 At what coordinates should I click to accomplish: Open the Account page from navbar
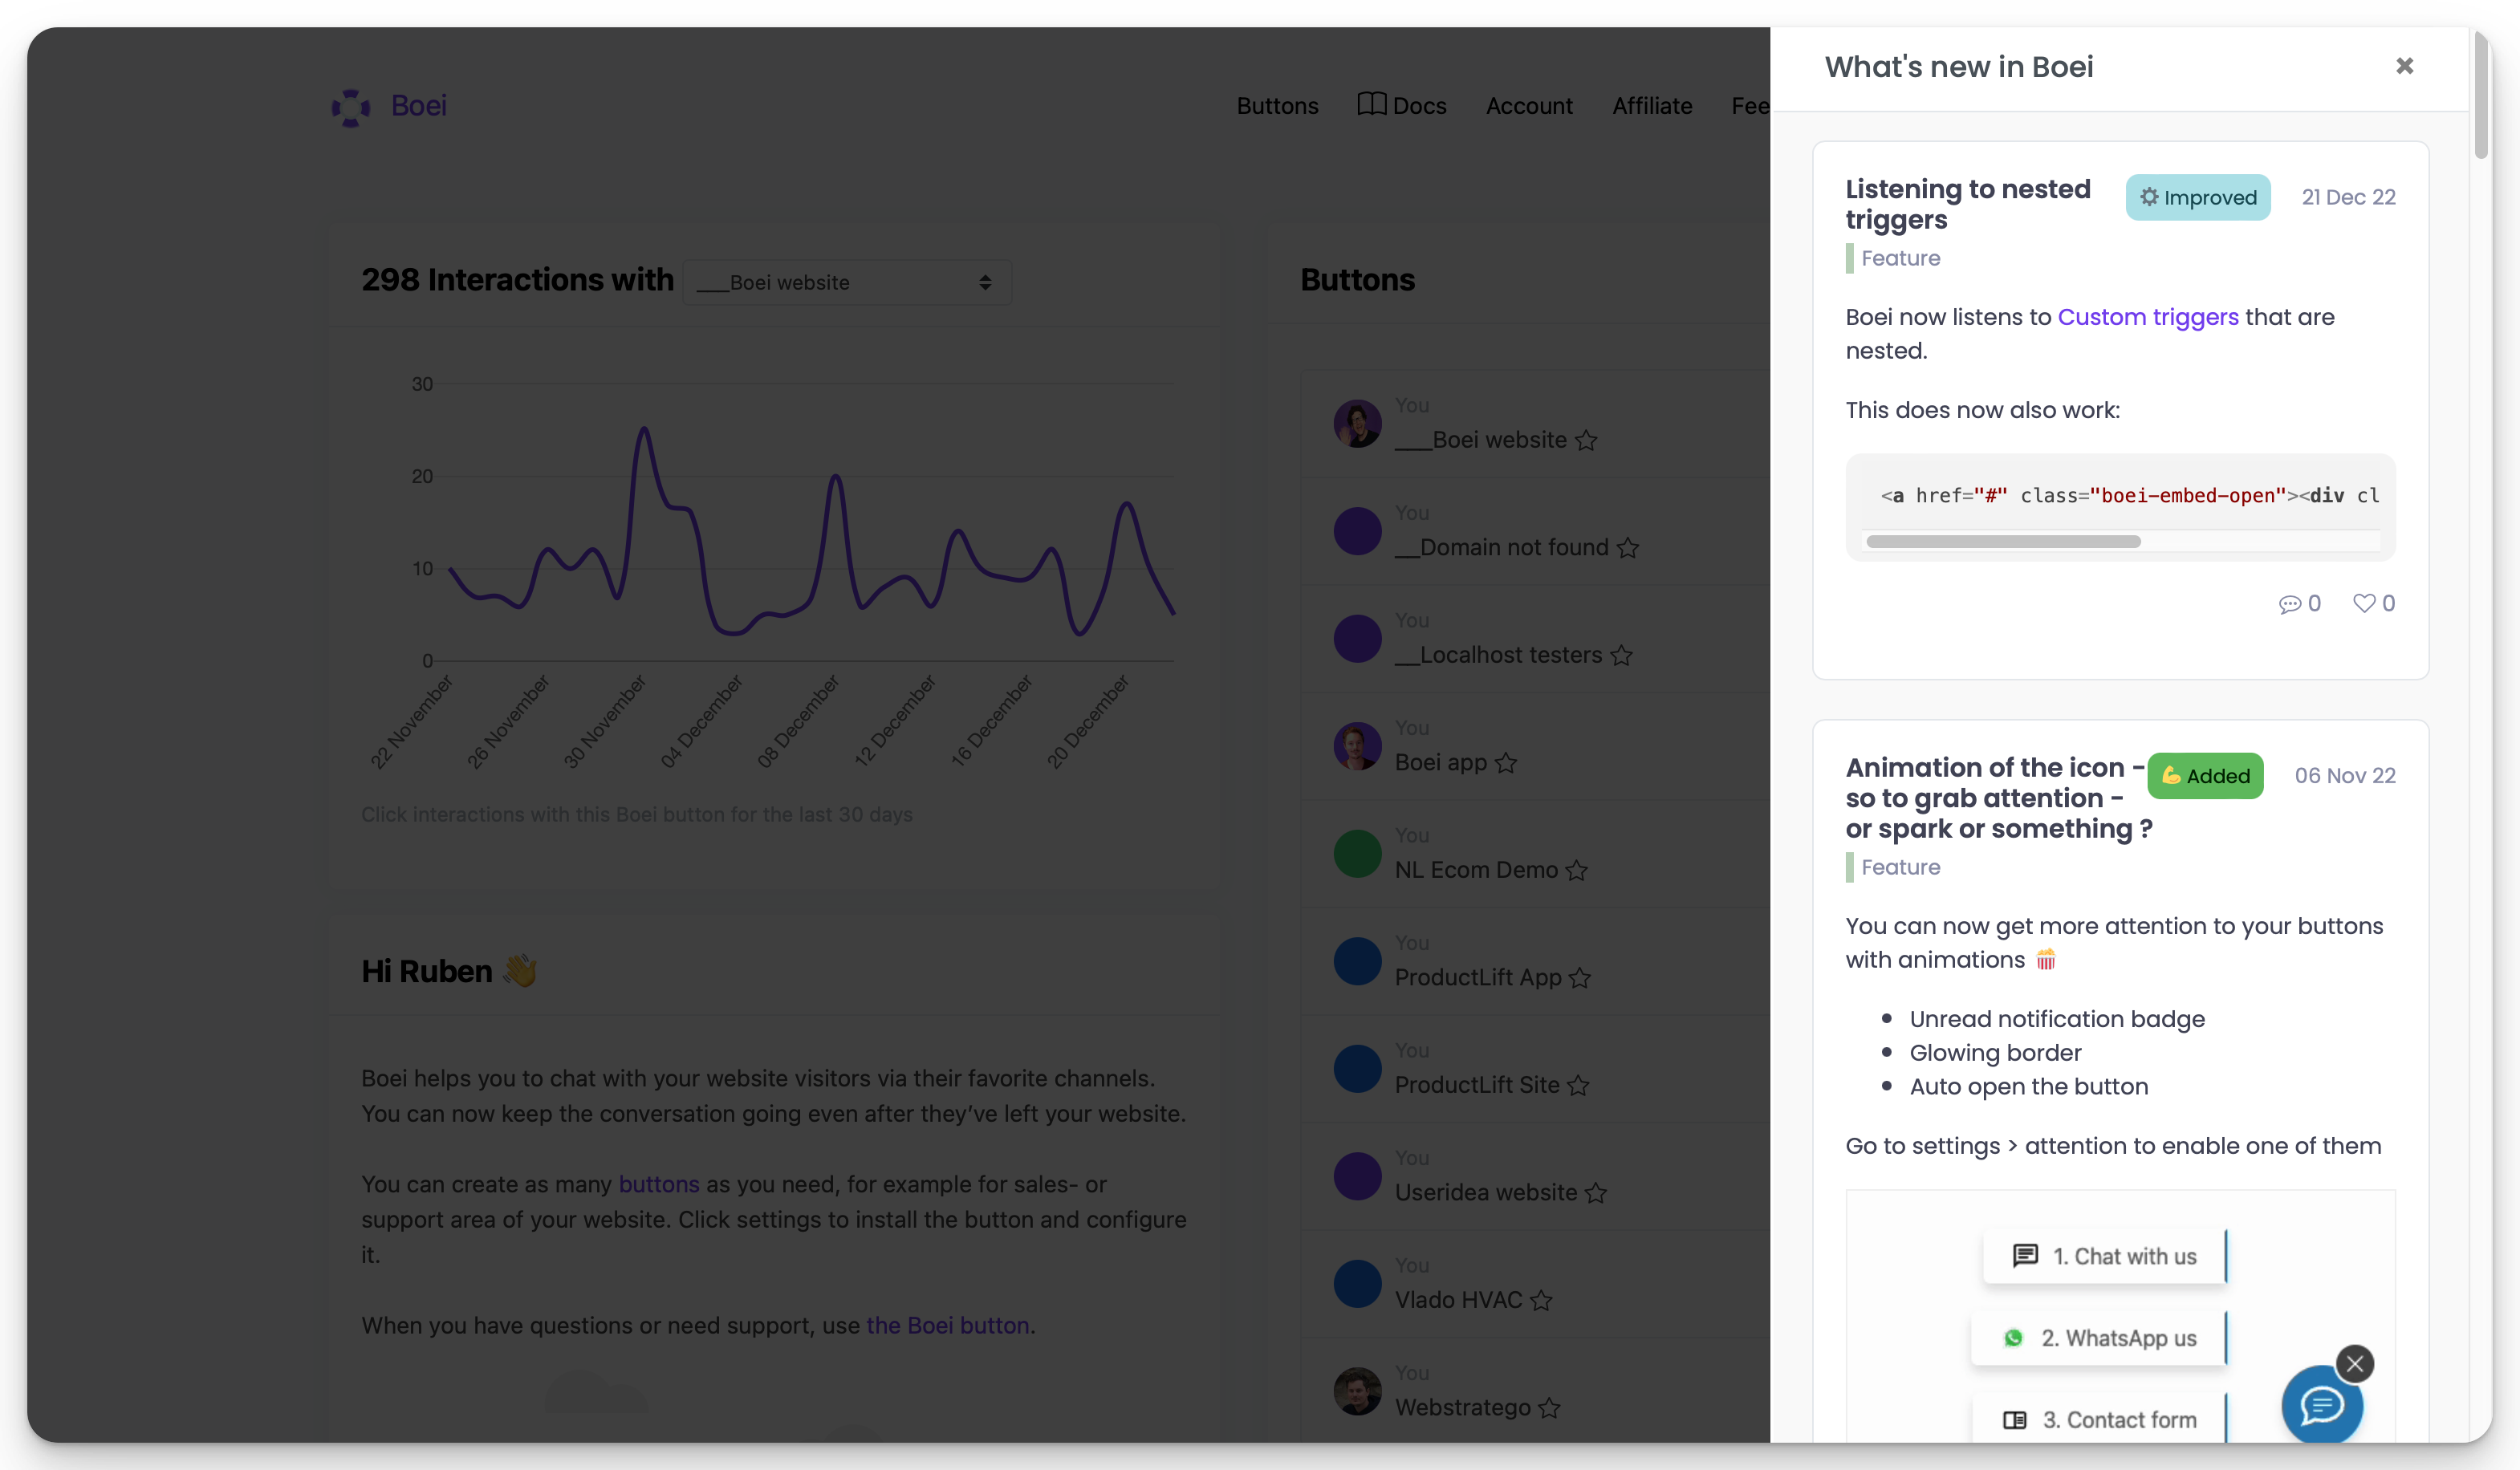tap(1529, 105)
